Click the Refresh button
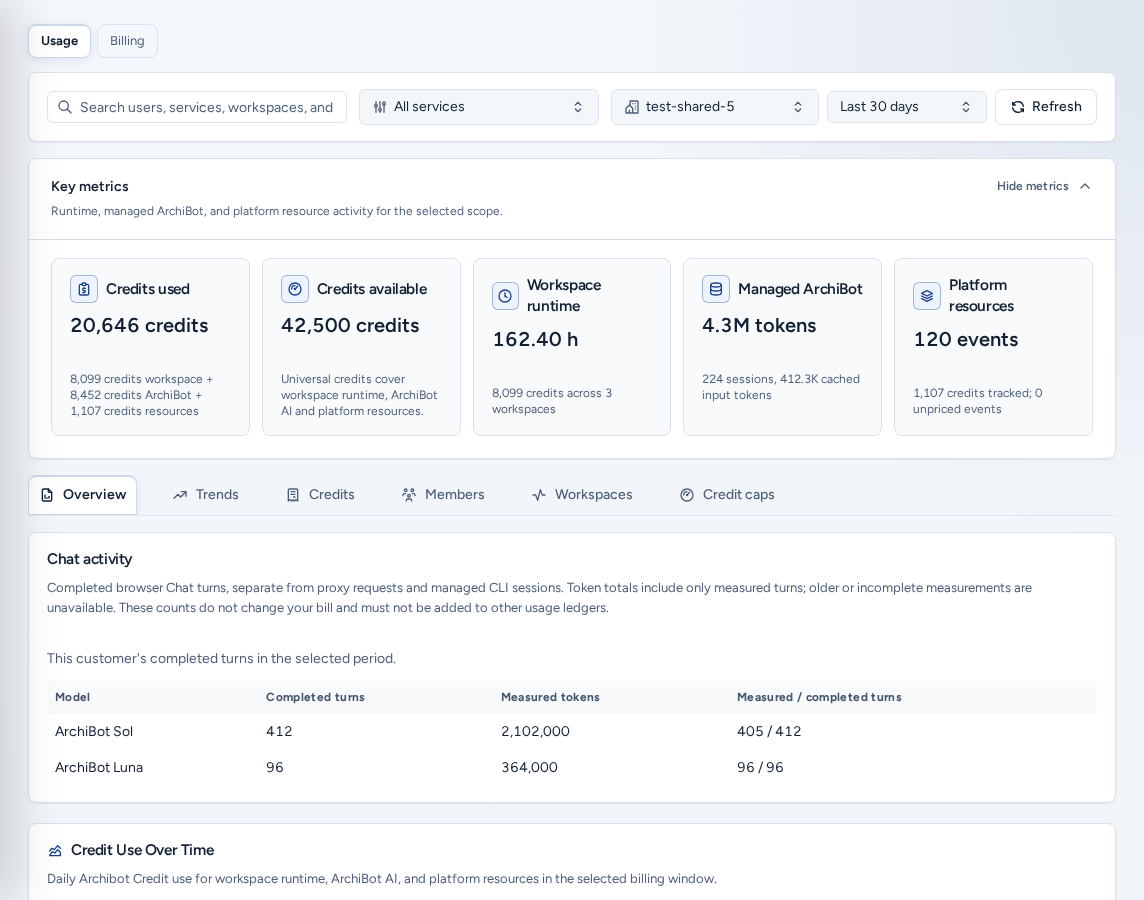The height and width of the screenshot is (900, 1144). tap(1046, 107)
